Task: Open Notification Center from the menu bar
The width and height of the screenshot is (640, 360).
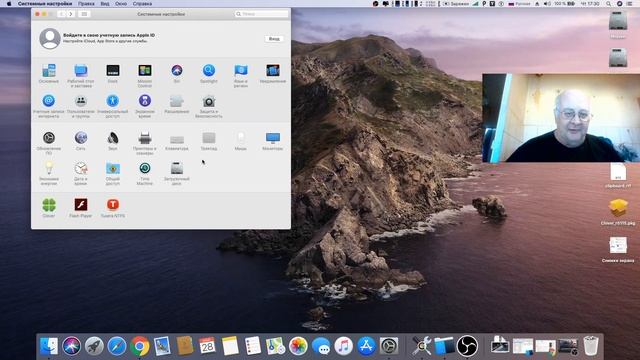Action: point(630,4)
